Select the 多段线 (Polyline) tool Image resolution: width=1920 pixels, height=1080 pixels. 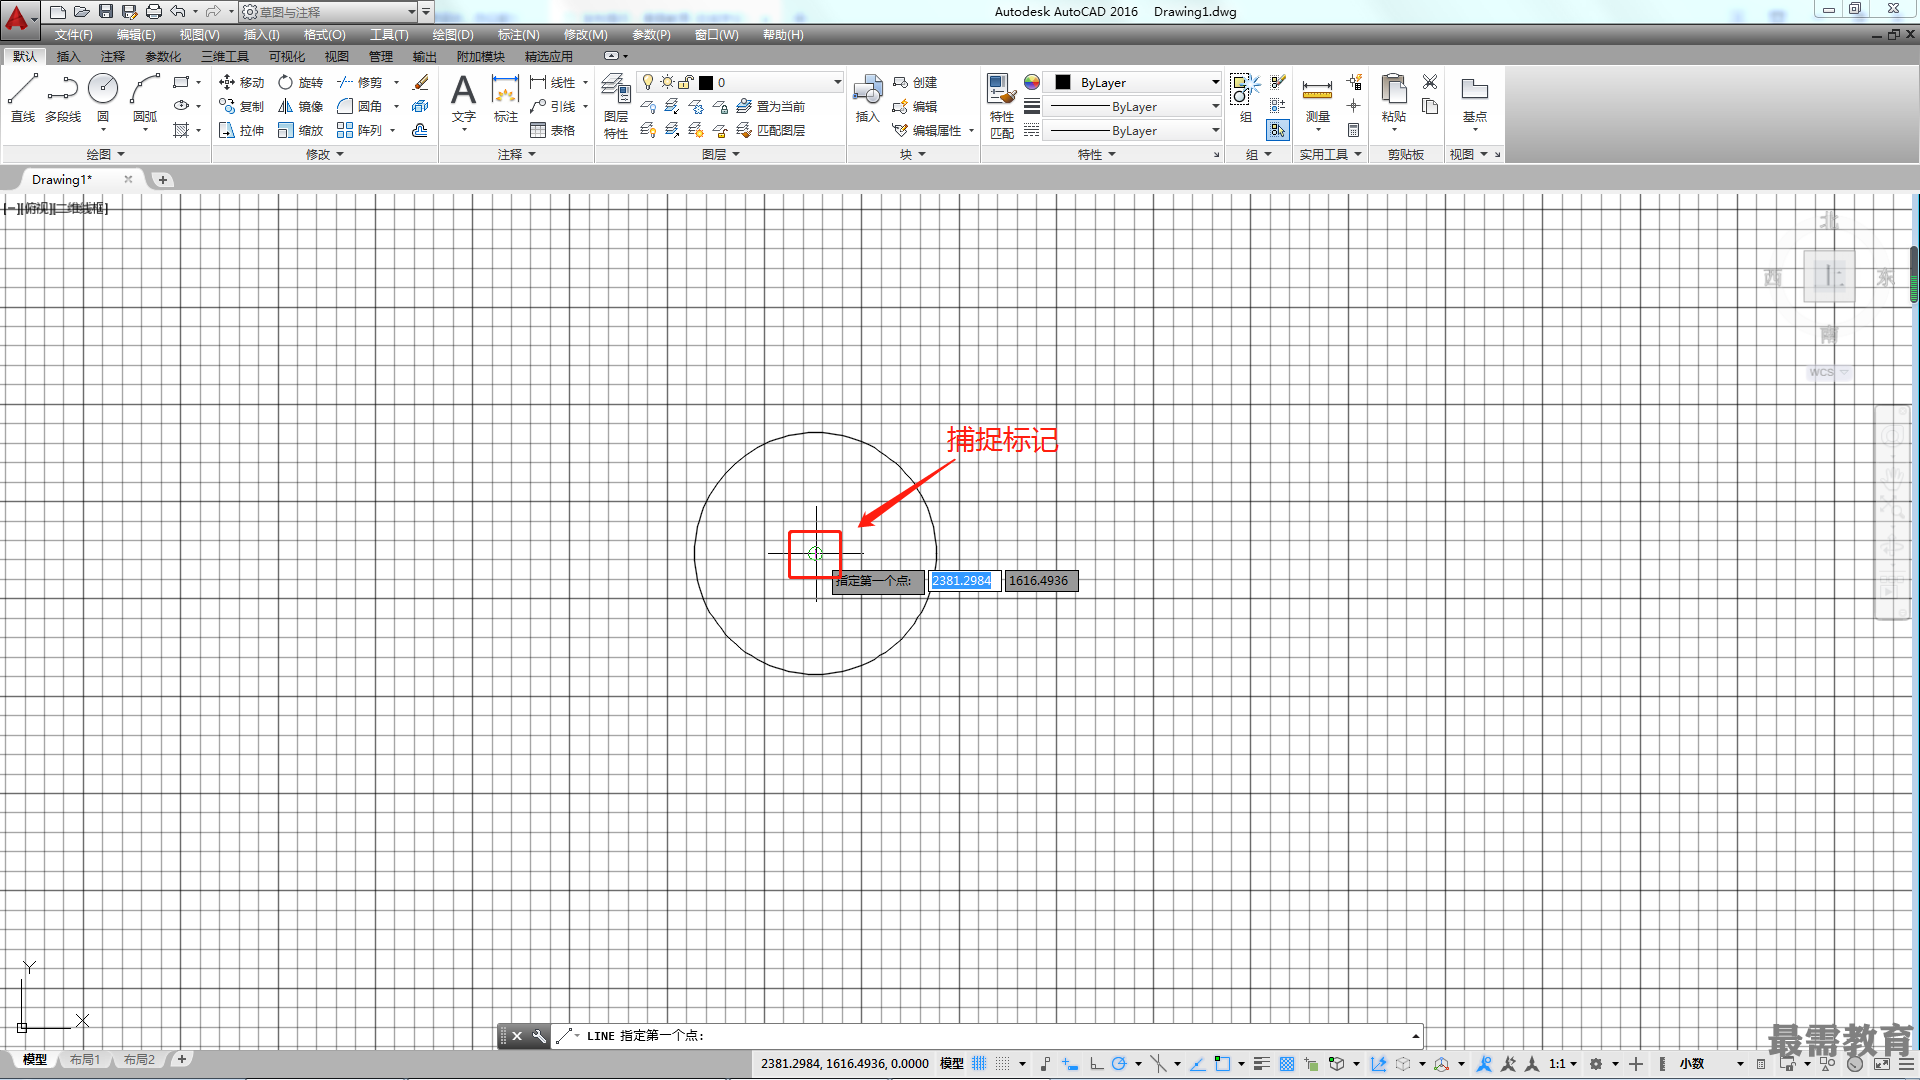pos(62,98)
